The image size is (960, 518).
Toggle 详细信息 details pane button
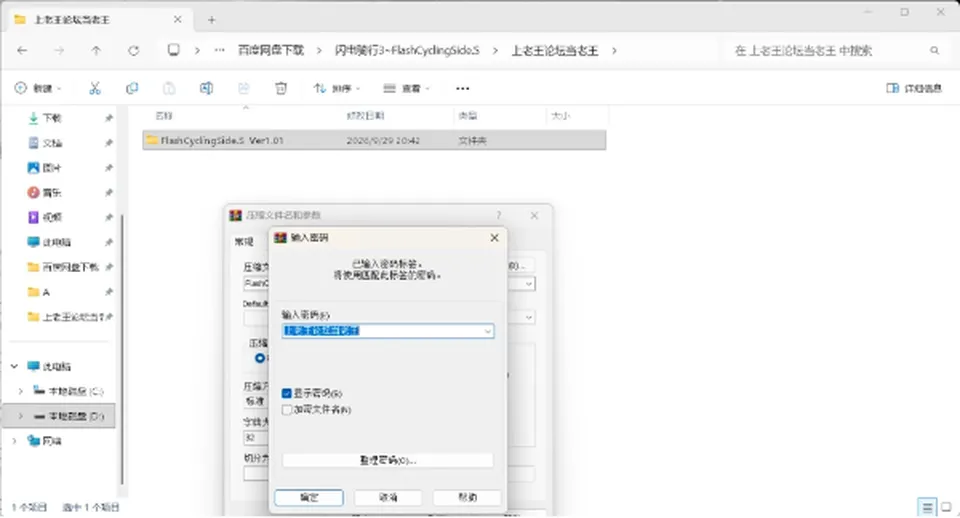pyautogui.click(x=913, y=88)
